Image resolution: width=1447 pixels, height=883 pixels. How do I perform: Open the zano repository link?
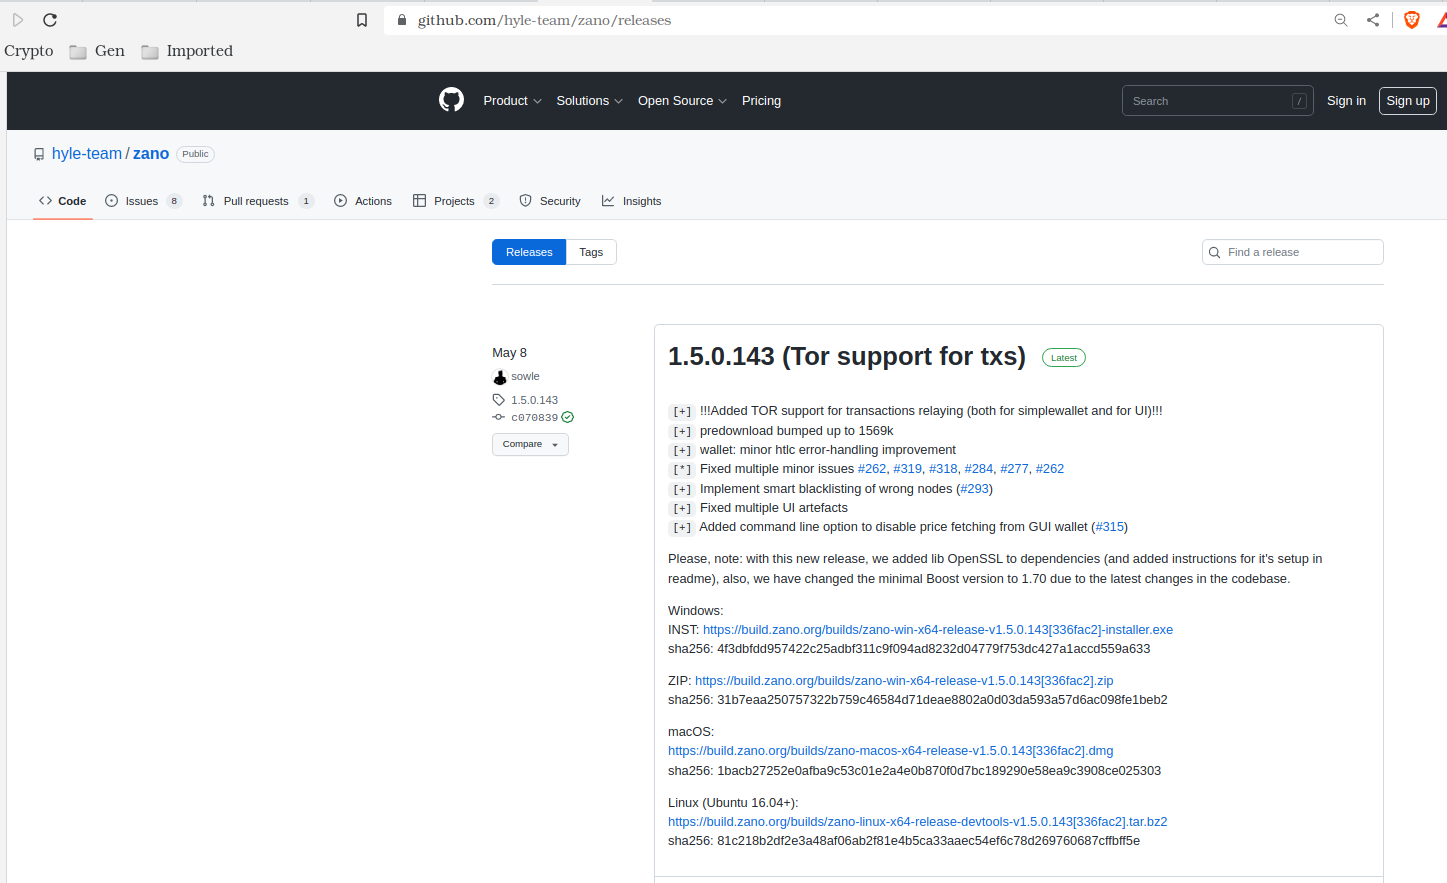[x=151, y=154]
